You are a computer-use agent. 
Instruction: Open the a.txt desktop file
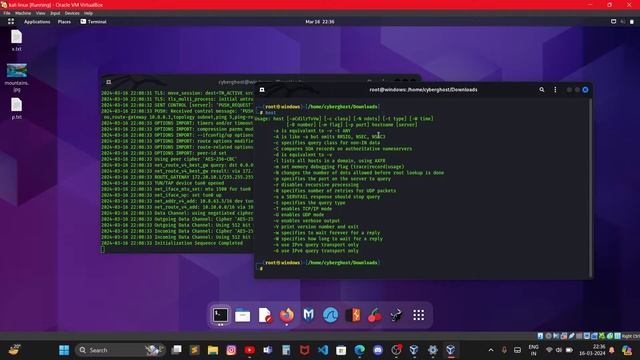click(17, 40)
